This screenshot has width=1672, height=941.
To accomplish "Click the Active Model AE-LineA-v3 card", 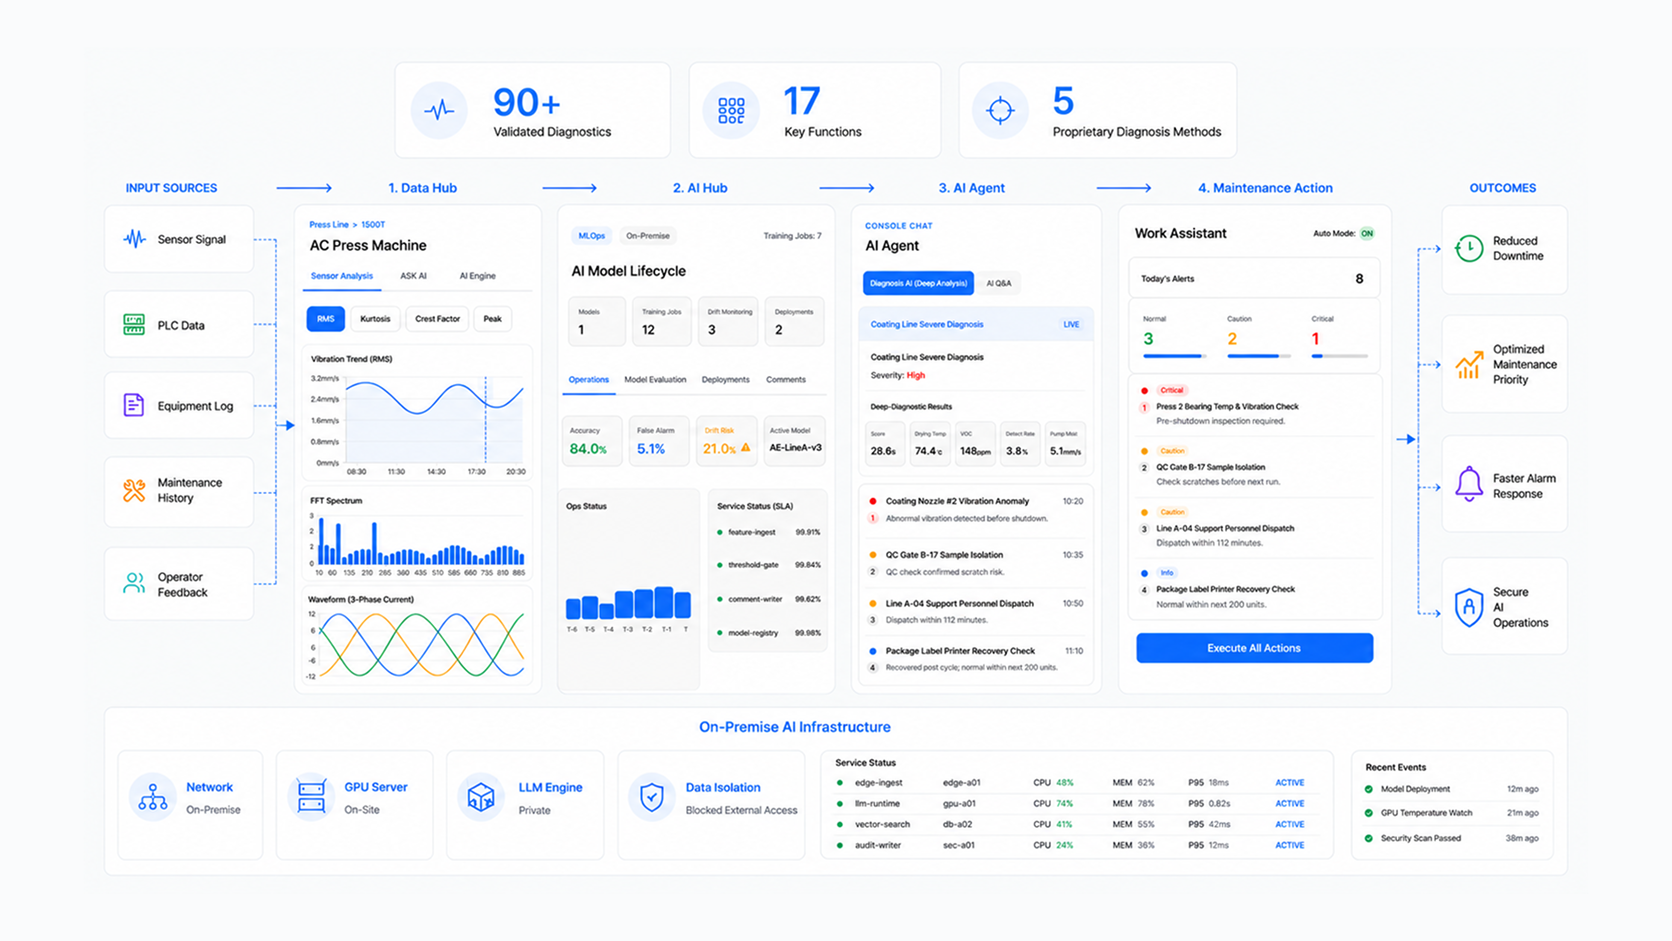I will (795, 441).
